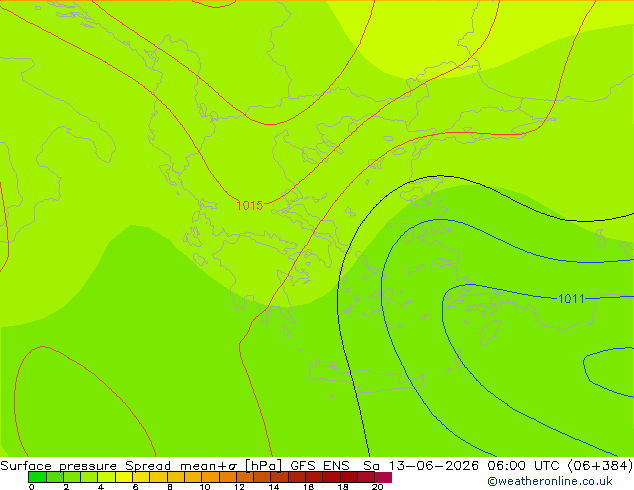Click the [hPa] unit label

pyautogui.click(x=264, y=466)
